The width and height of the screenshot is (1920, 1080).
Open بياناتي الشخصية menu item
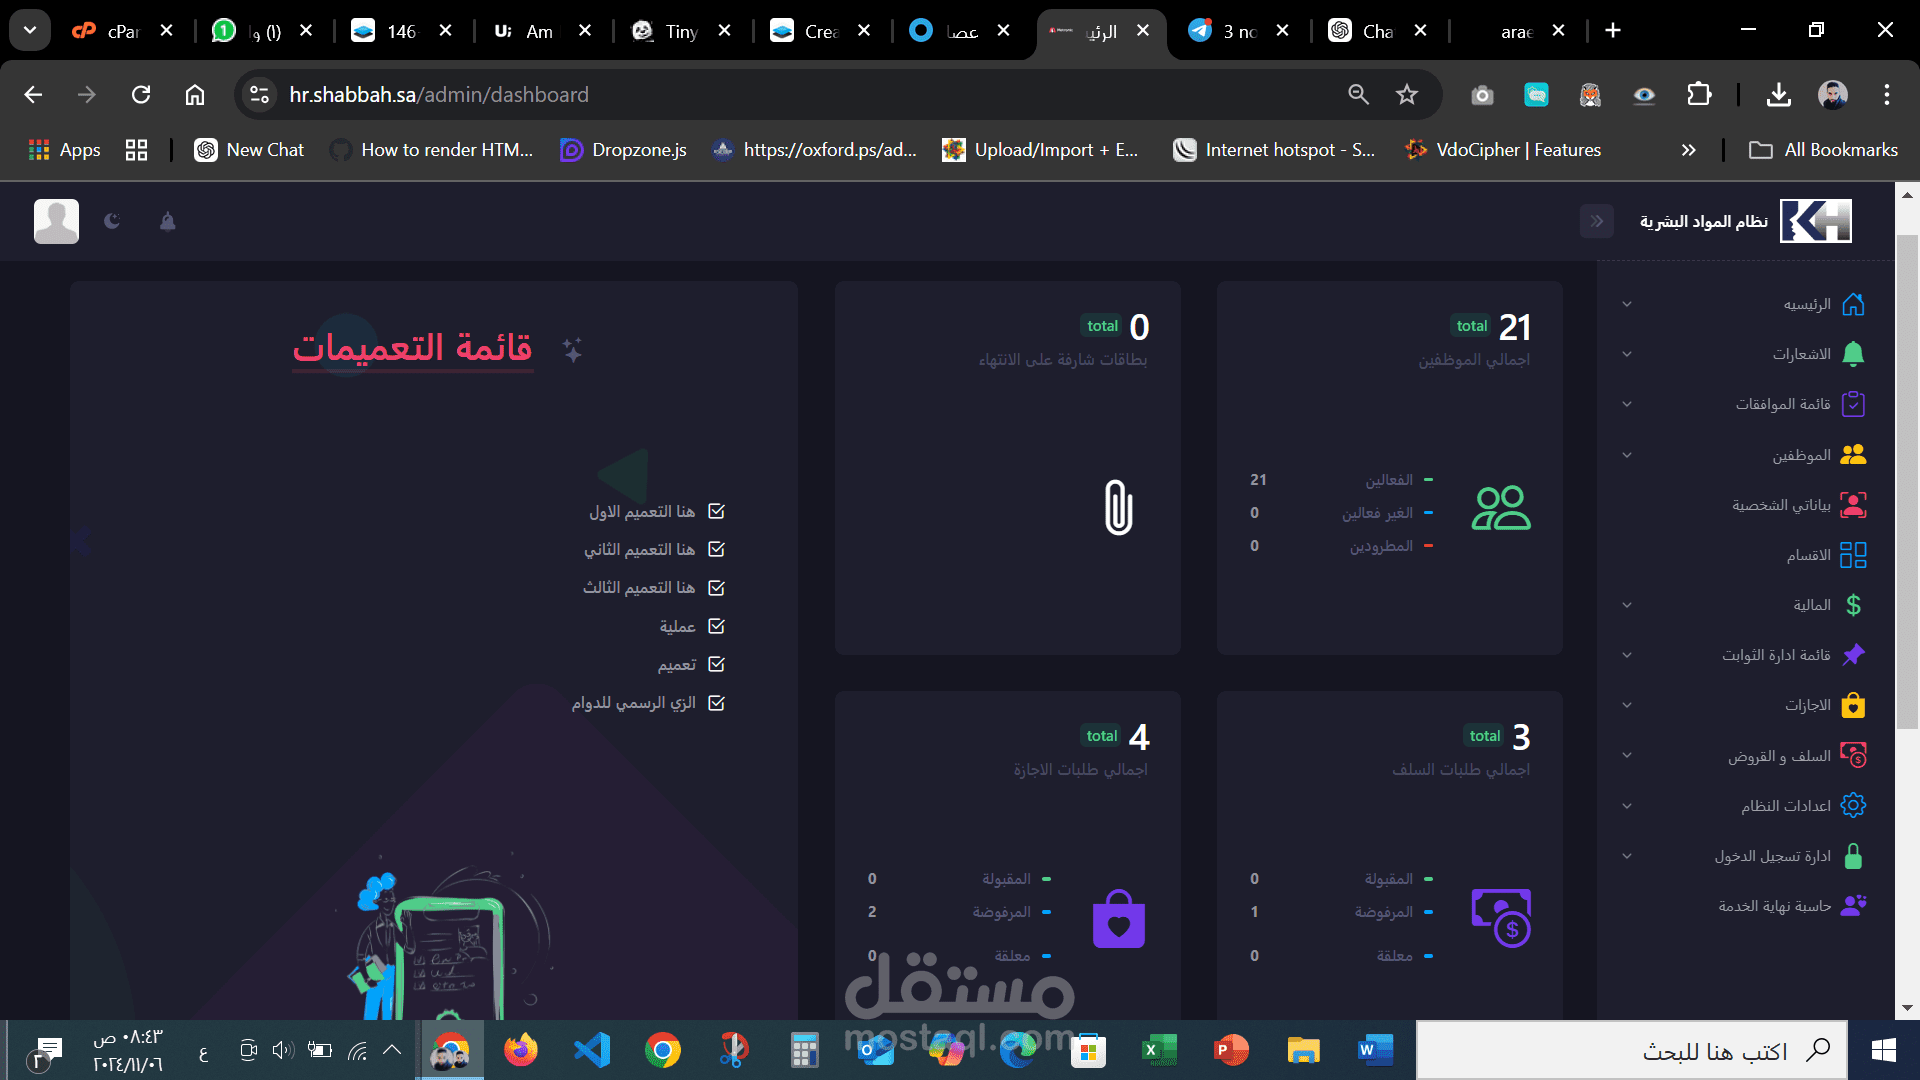[x=1781, y=505]
